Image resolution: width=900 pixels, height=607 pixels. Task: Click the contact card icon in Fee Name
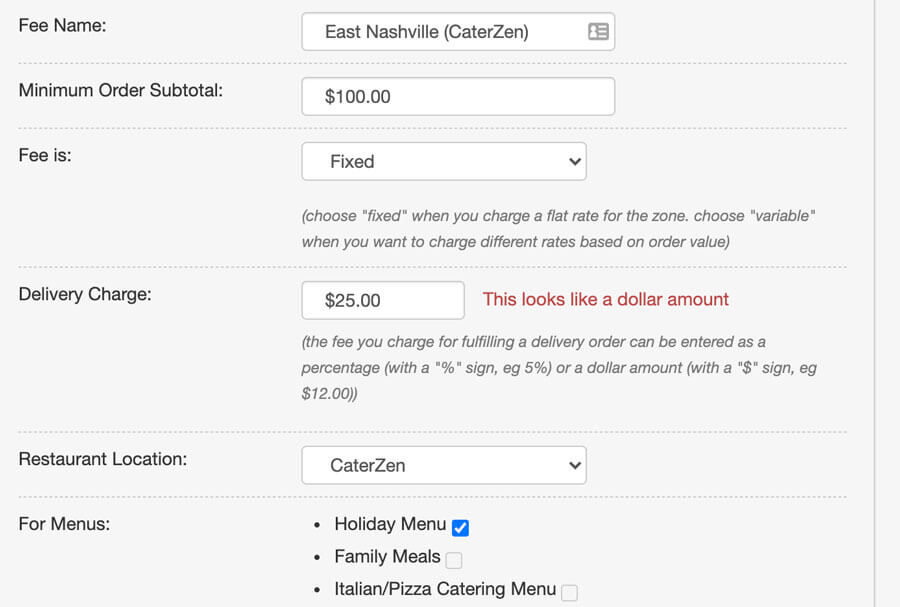click(x=598, y=31)
